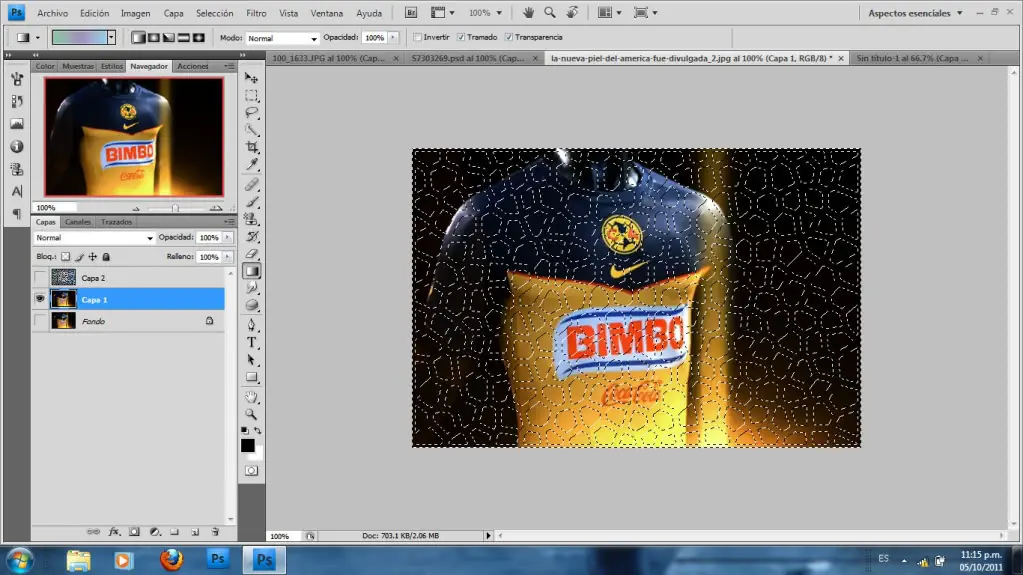Add layer style fx icon
The image size is (1023, 575).
click(114, 532)
